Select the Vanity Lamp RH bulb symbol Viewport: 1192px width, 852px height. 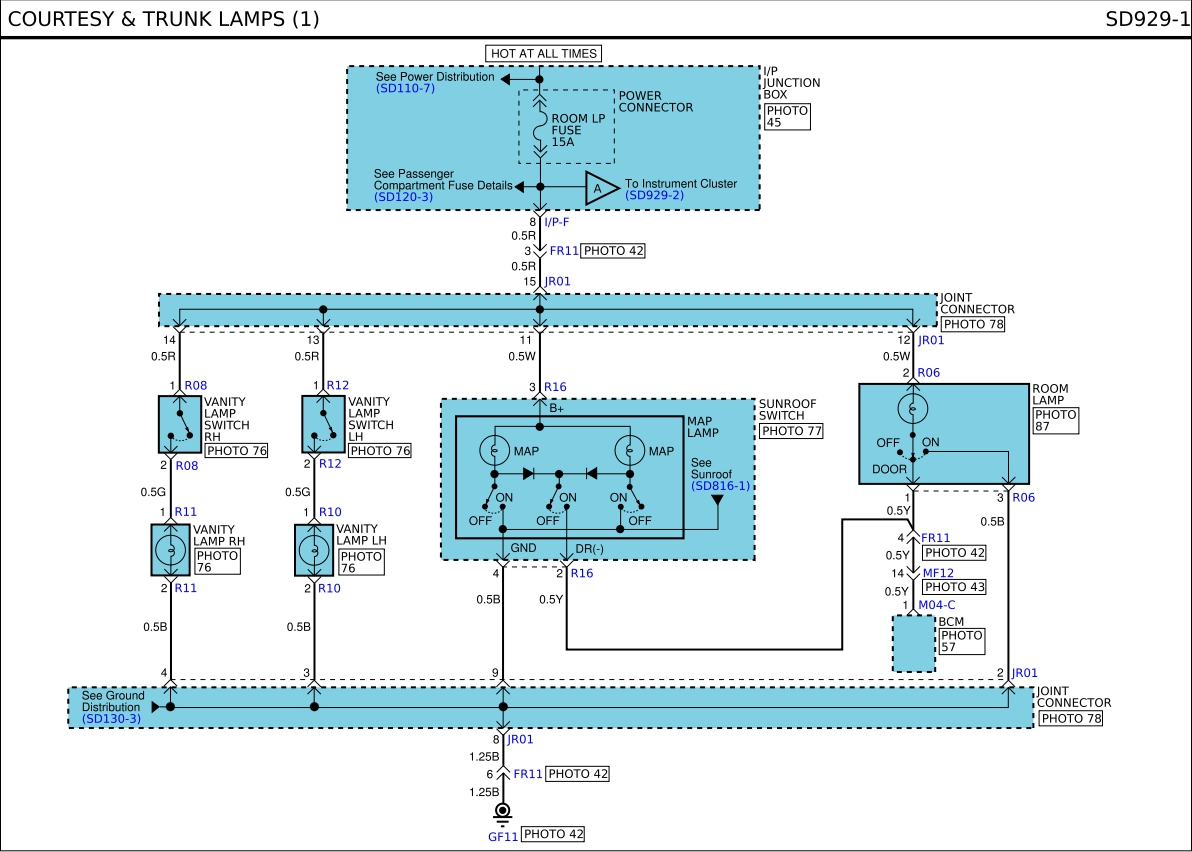[170, 550]
